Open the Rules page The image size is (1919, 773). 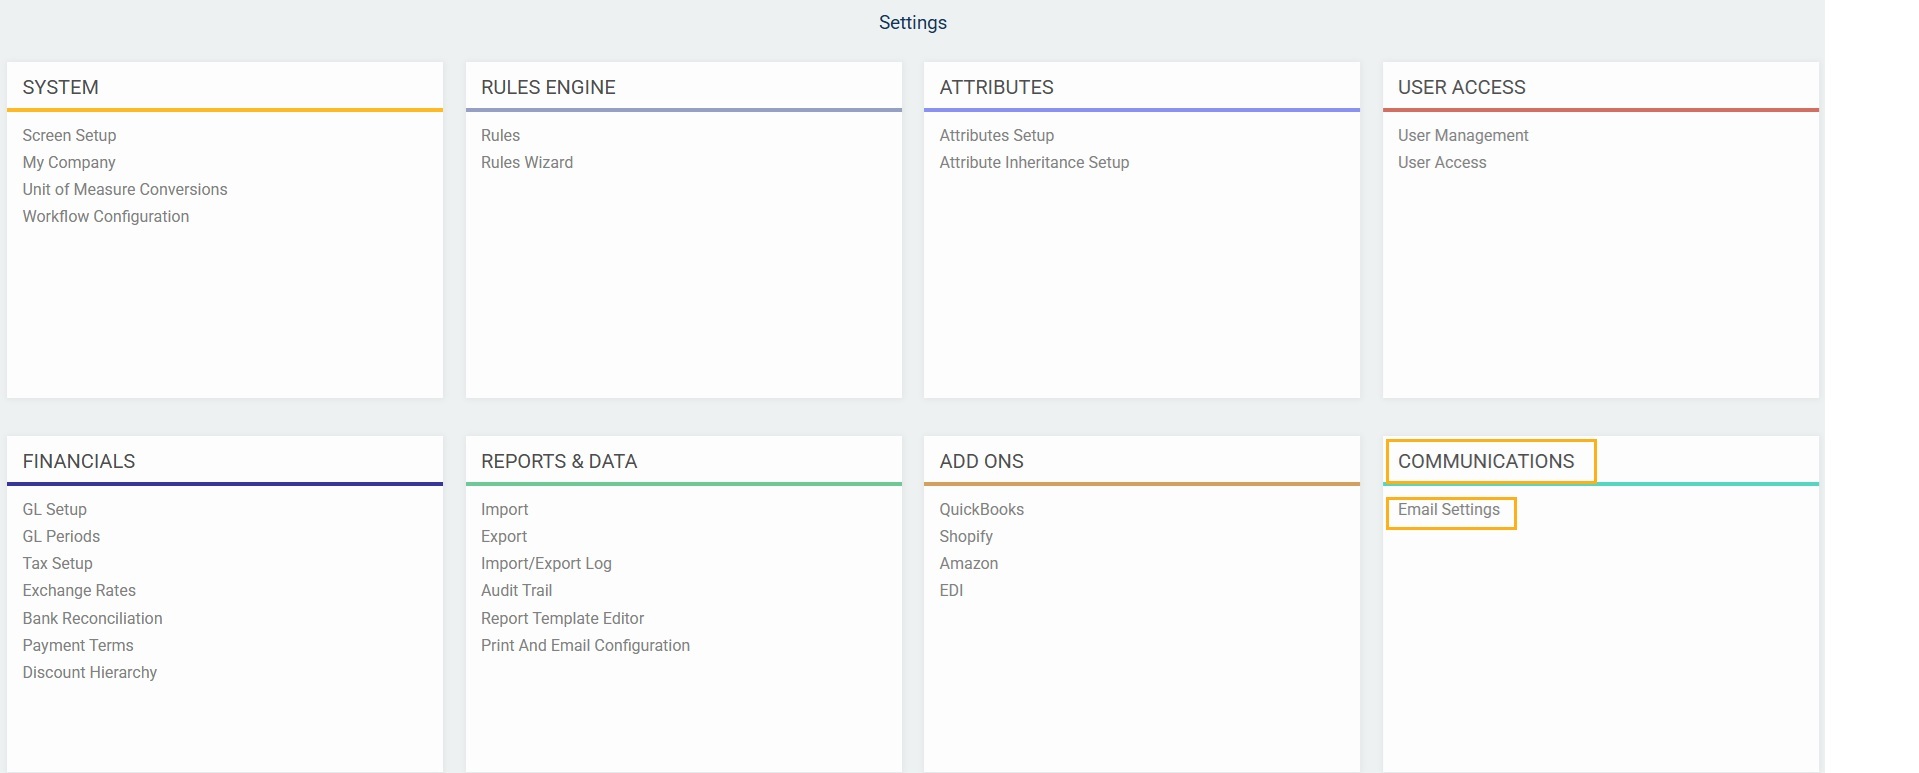pos(500,135)
